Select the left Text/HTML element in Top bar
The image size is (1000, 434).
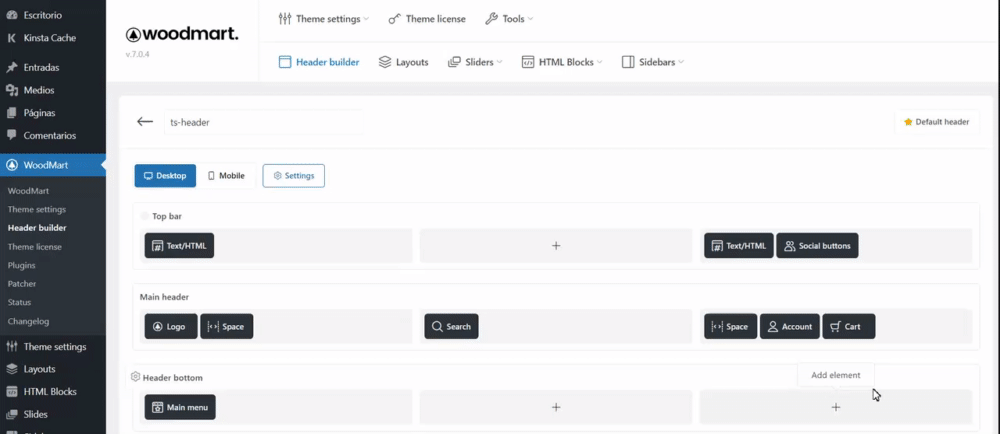click(x=179, y=245)
